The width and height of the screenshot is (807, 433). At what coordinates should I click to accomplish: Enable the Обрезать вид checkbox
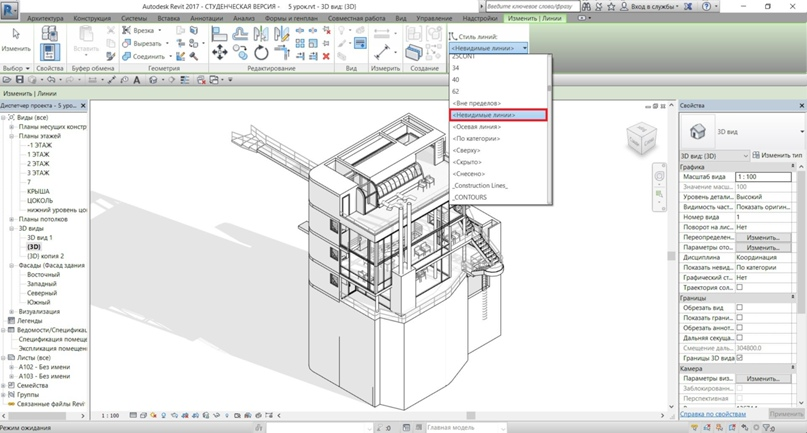(x=740, y=307)
